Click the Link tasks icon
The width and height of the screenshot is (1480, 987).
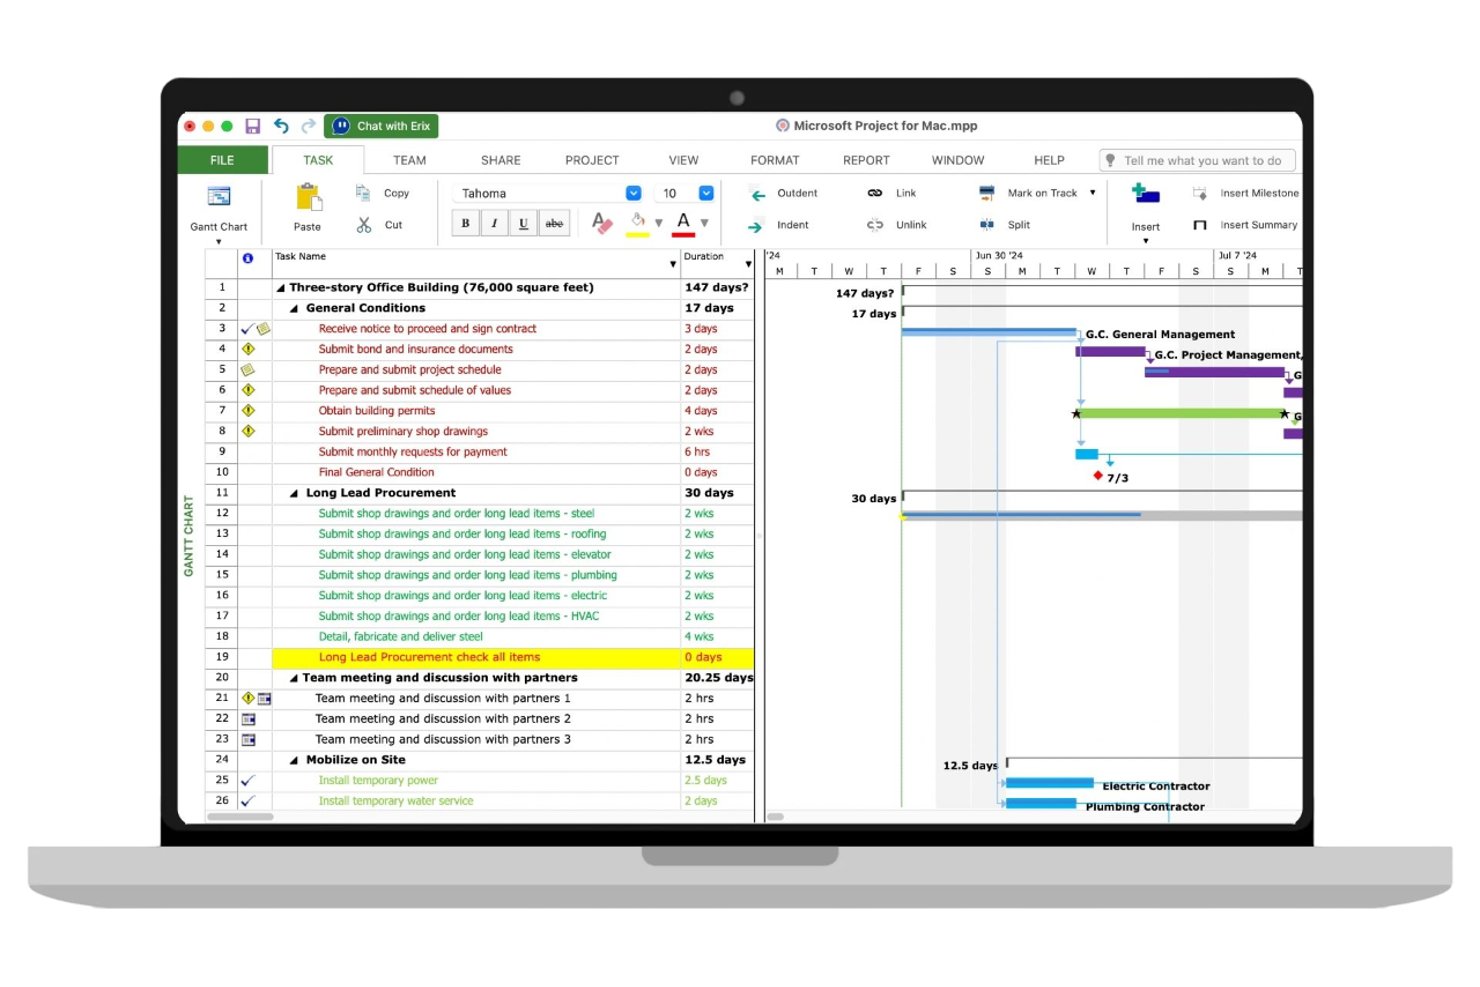(875, 193)
